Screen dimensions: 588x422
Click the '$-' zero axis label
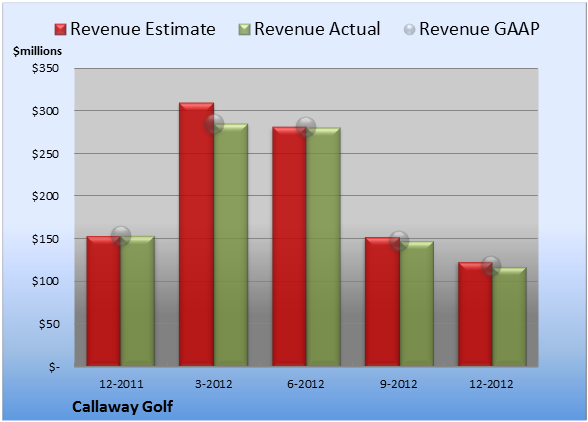pos(54,367)
